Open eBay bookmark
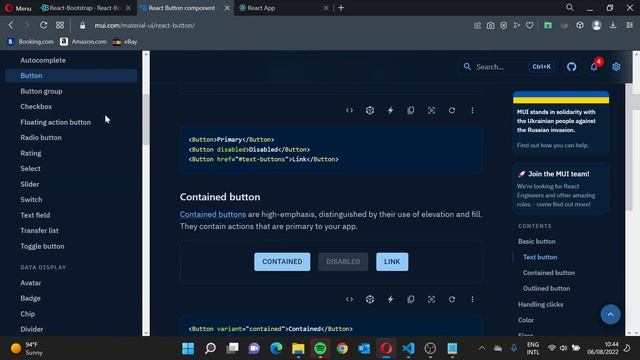This screenshot has width=640, height=360. click(x=125, y=42)
